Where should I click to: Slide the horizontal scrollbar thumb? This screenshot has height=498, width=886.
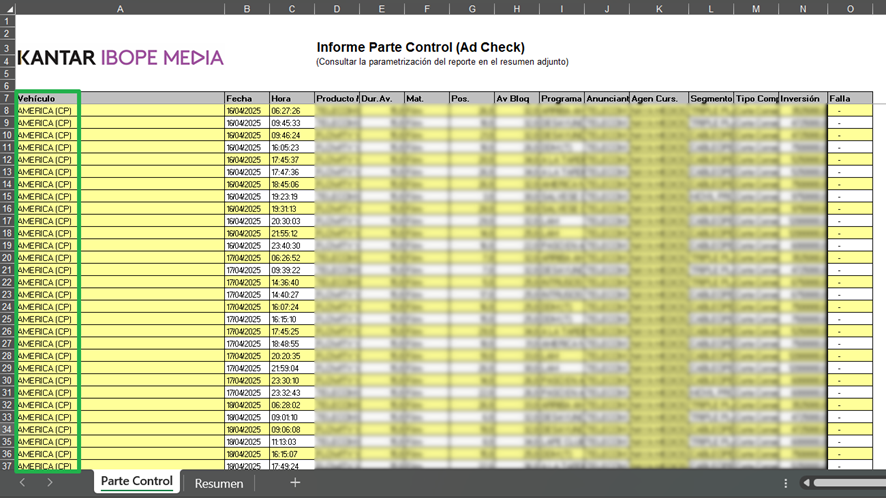pos(849,483)
